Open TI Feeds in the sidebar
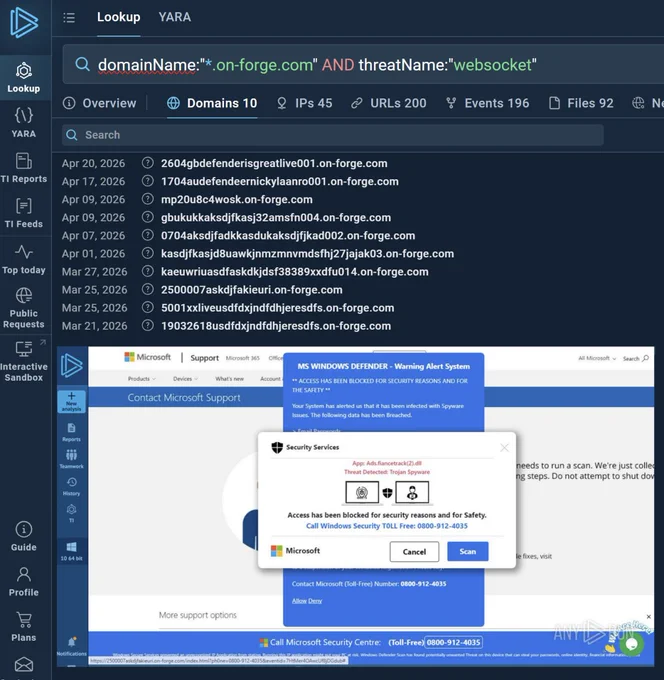The height and width of the screenshot is (680, 664). [x=24, y=213]
